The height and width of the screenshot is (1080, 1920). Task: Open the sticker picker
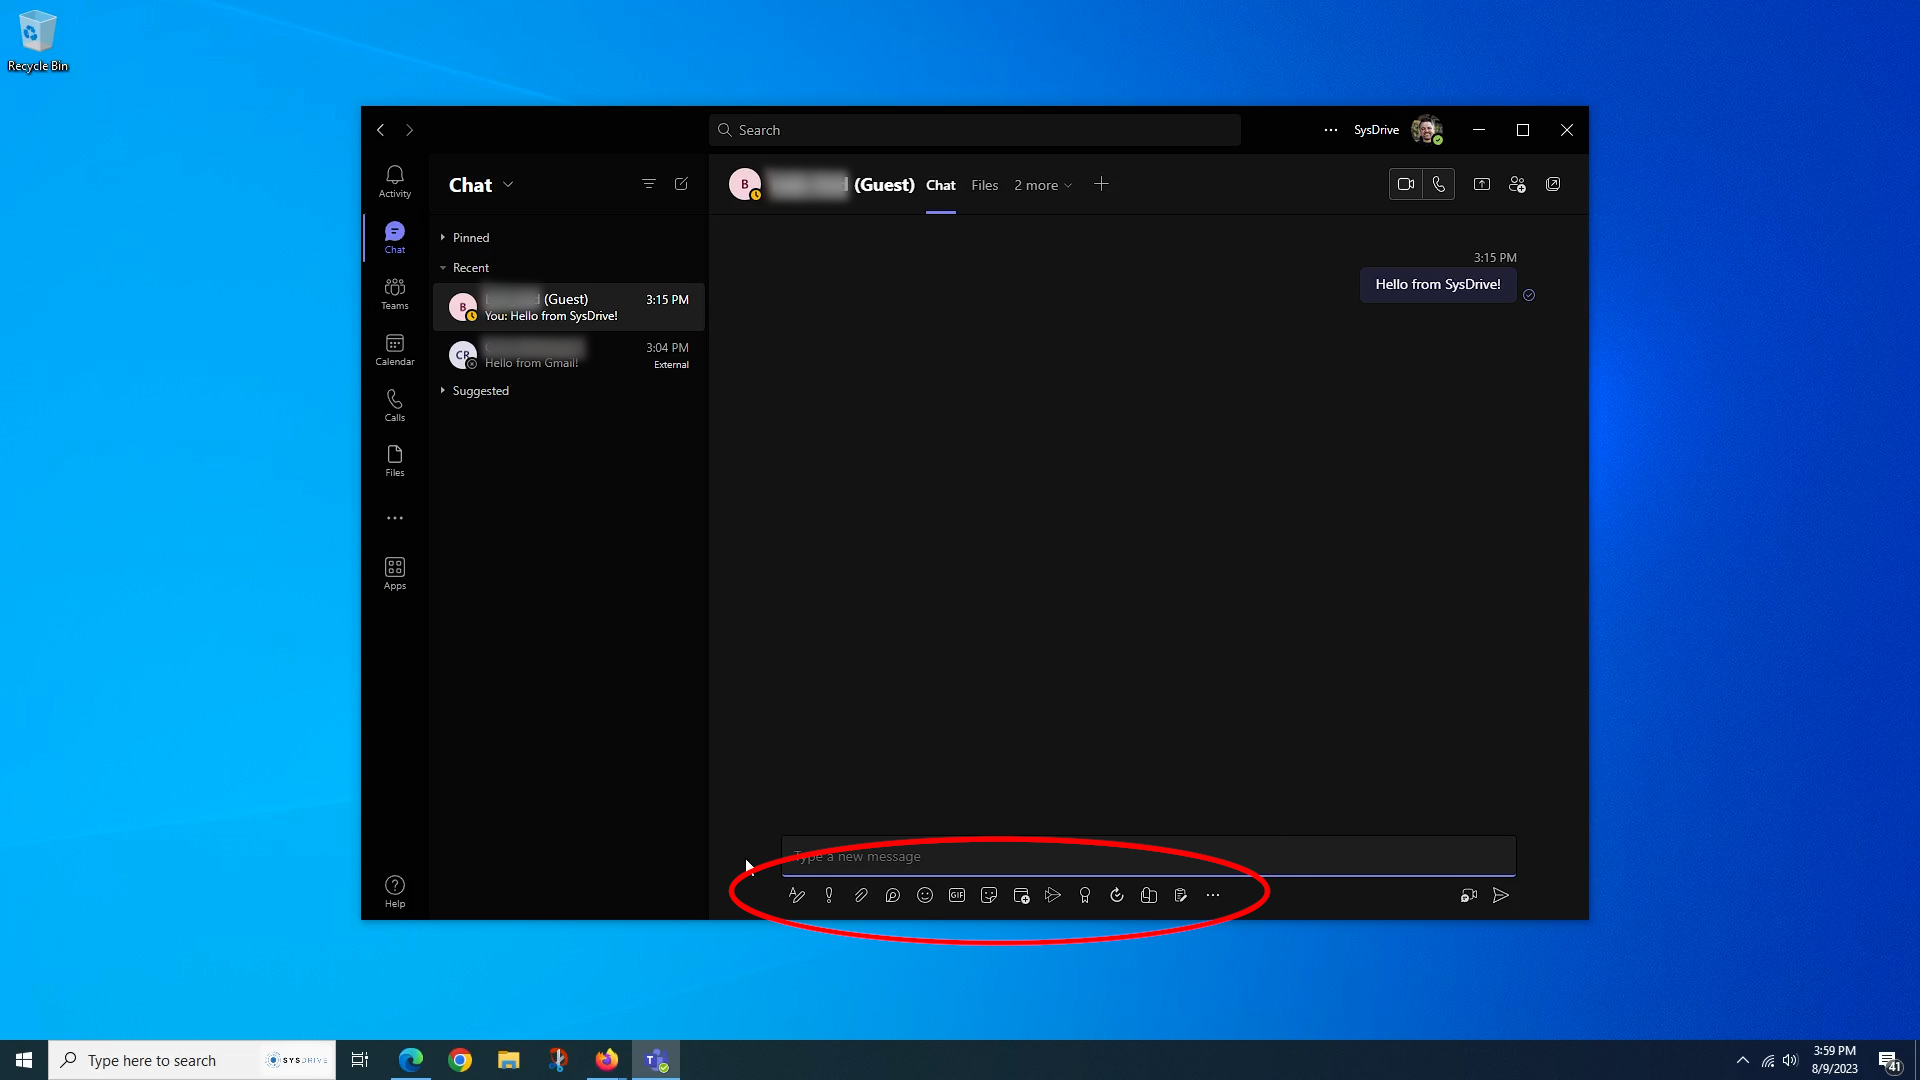click(x=989, y=895)
